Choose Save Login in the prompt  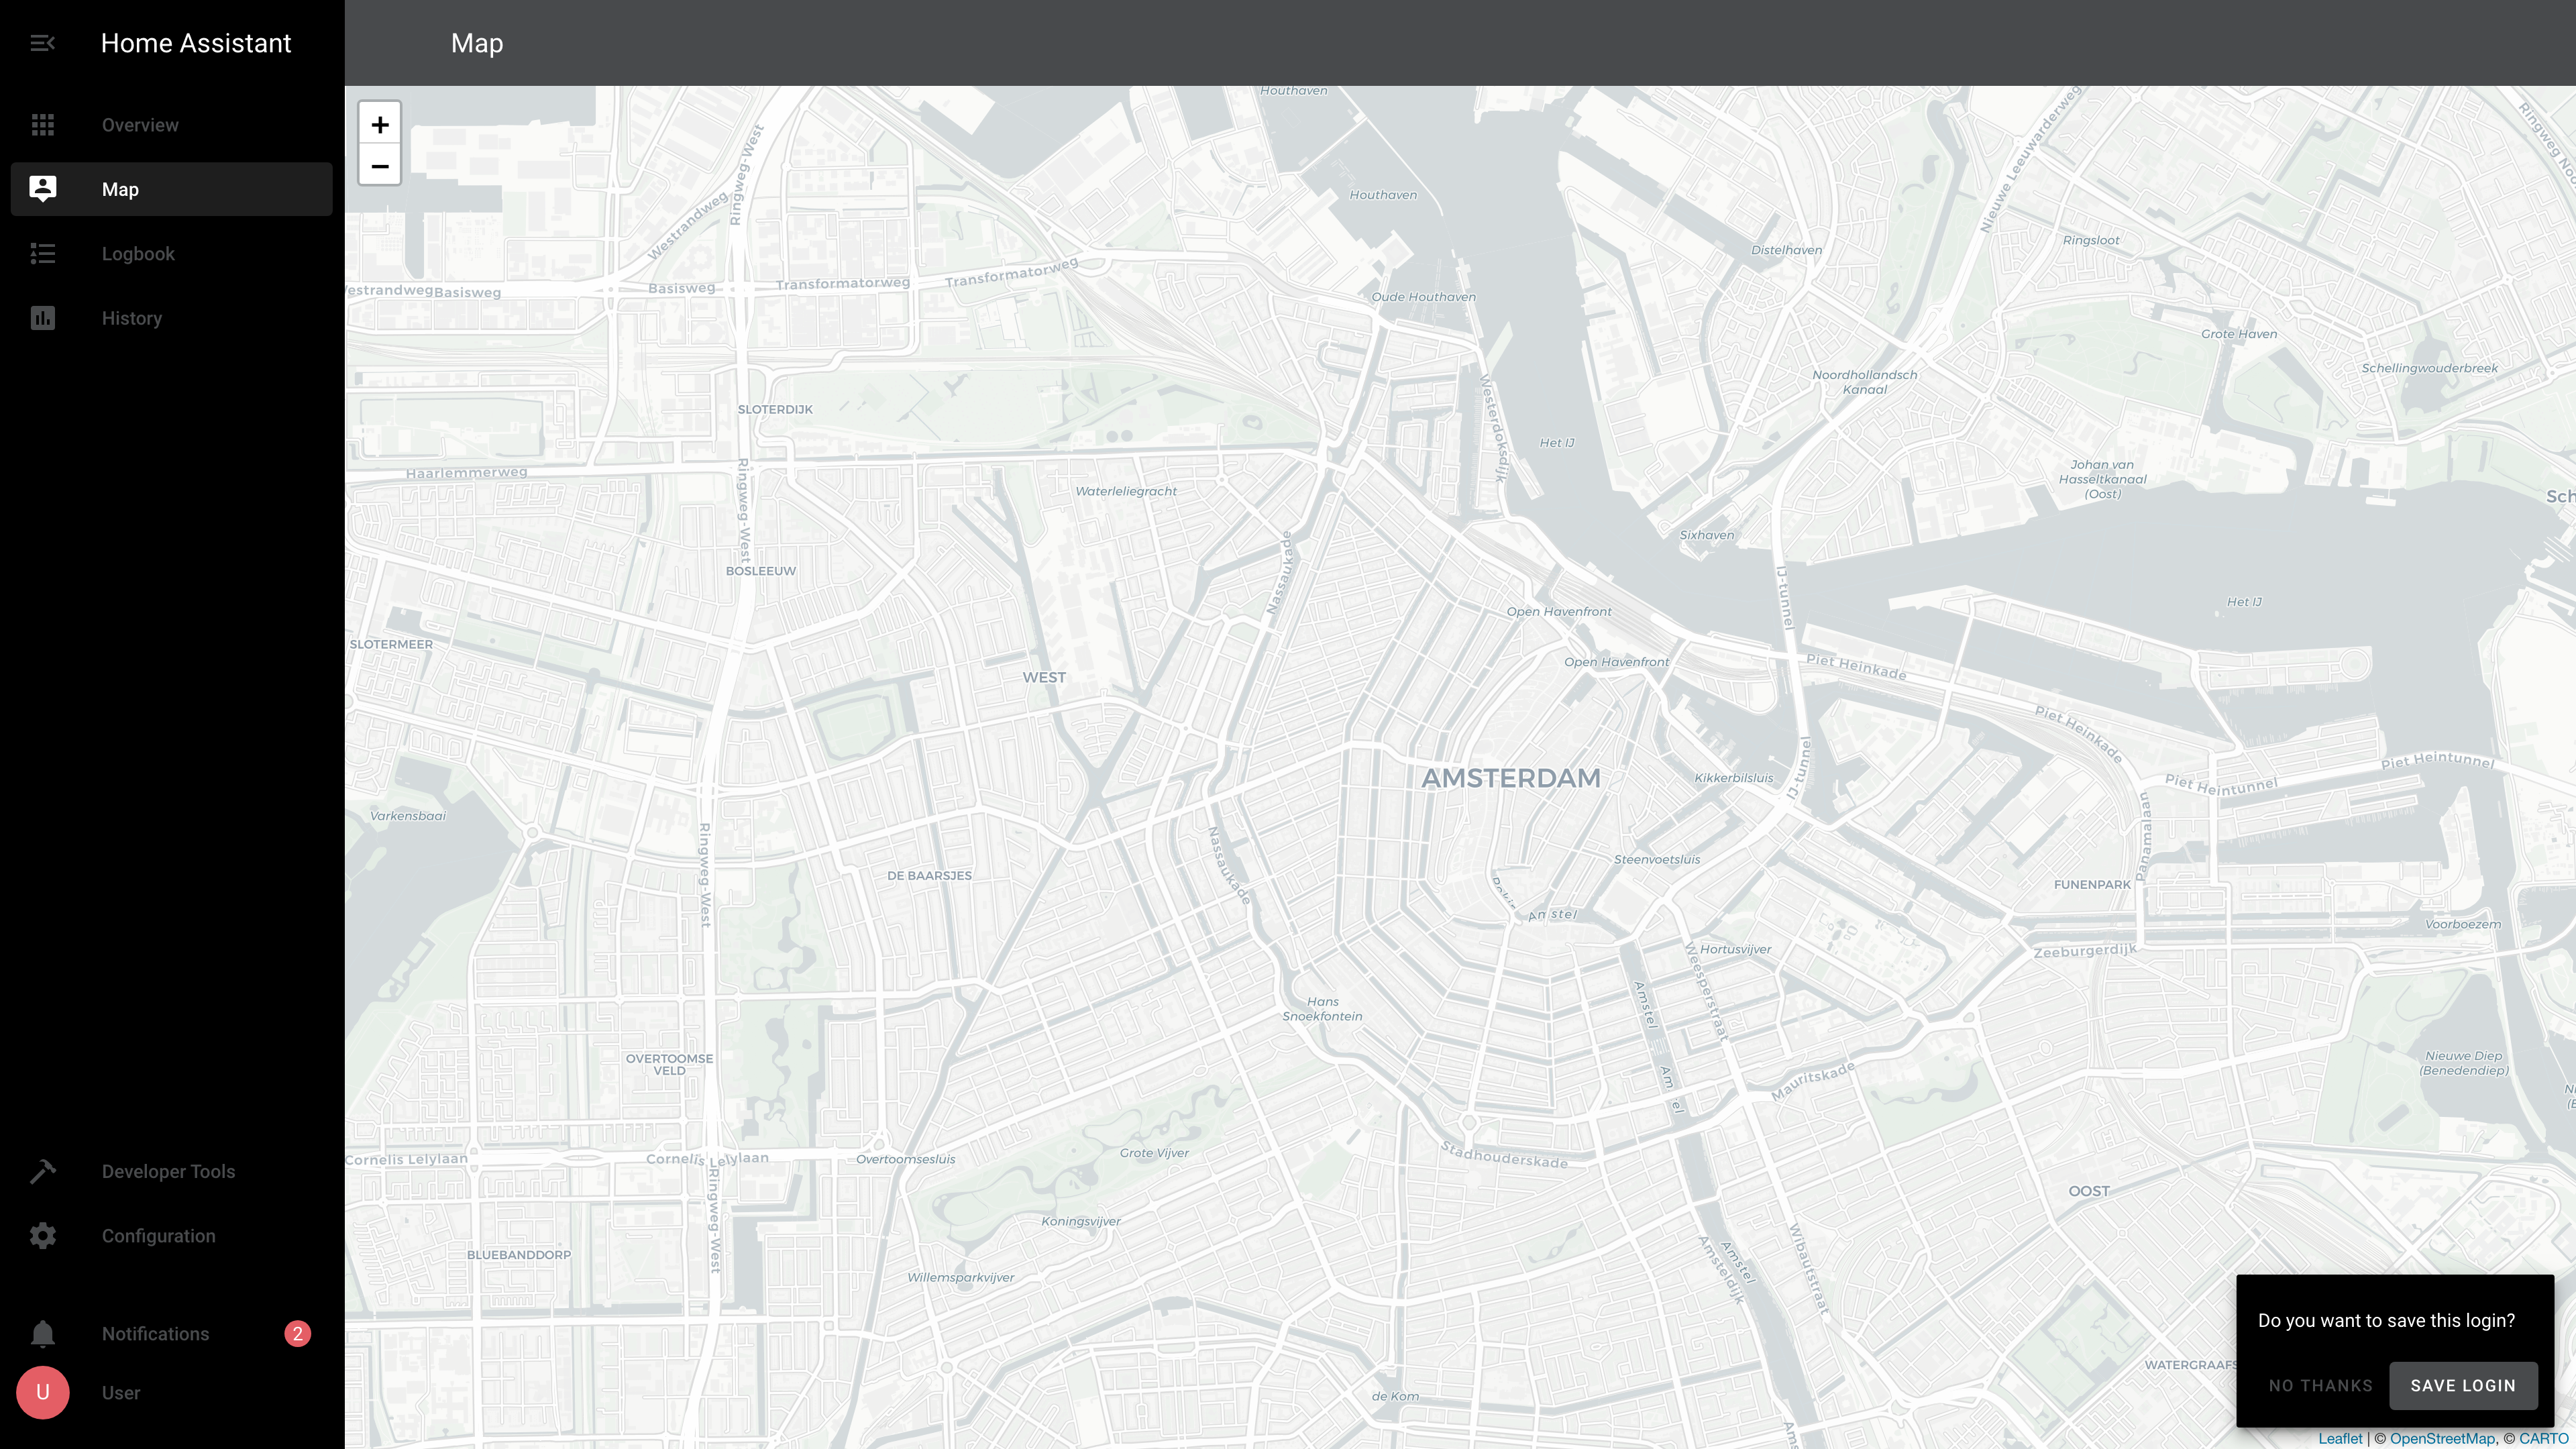click(2463, 1385)
